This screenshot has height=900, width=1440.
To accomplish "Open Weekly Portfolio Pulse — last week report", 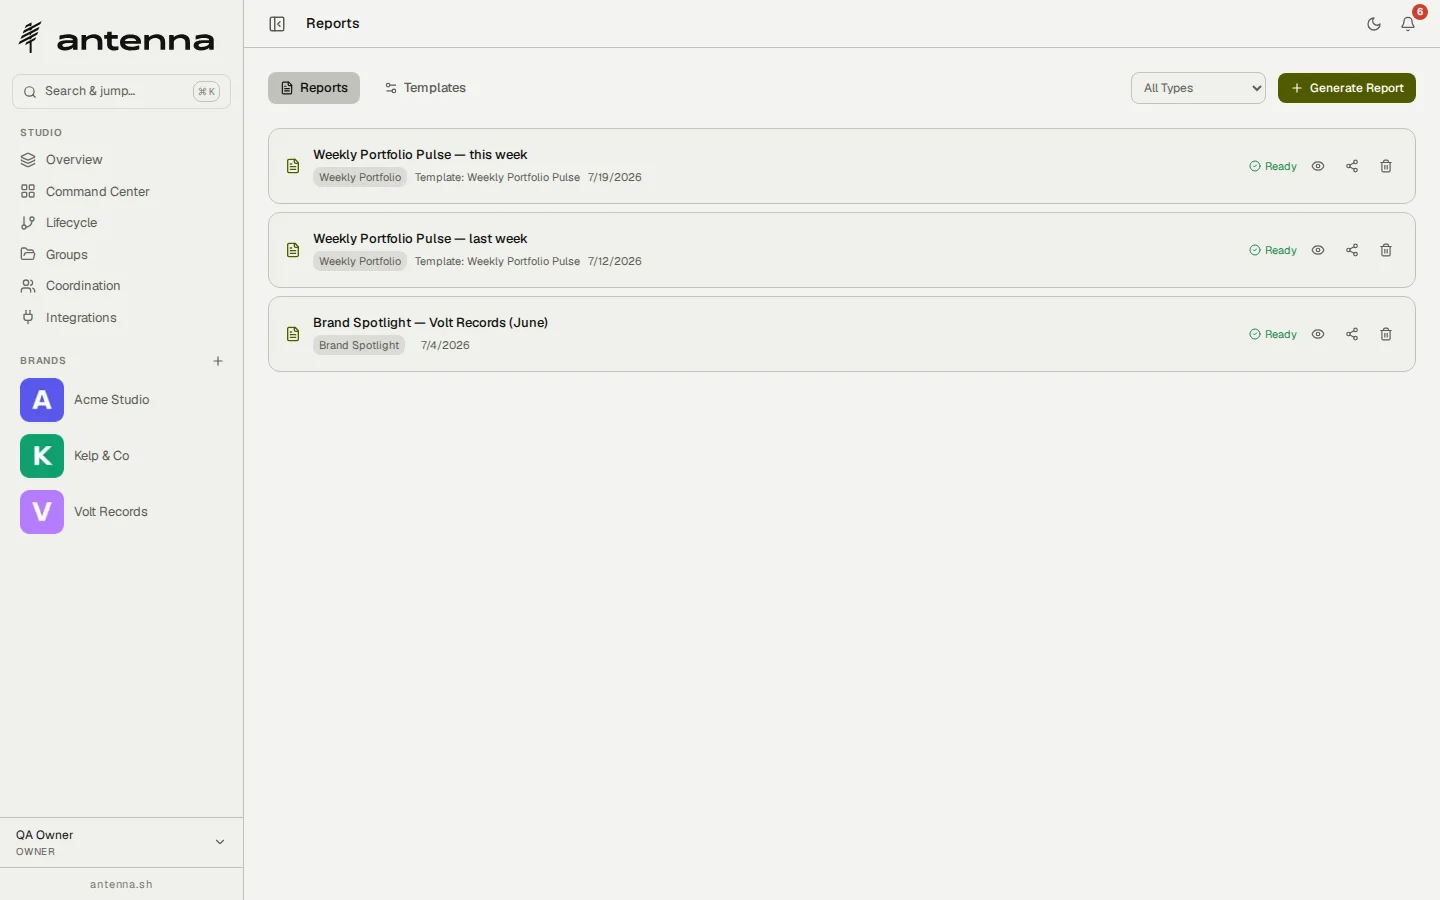I will [420, 239].
